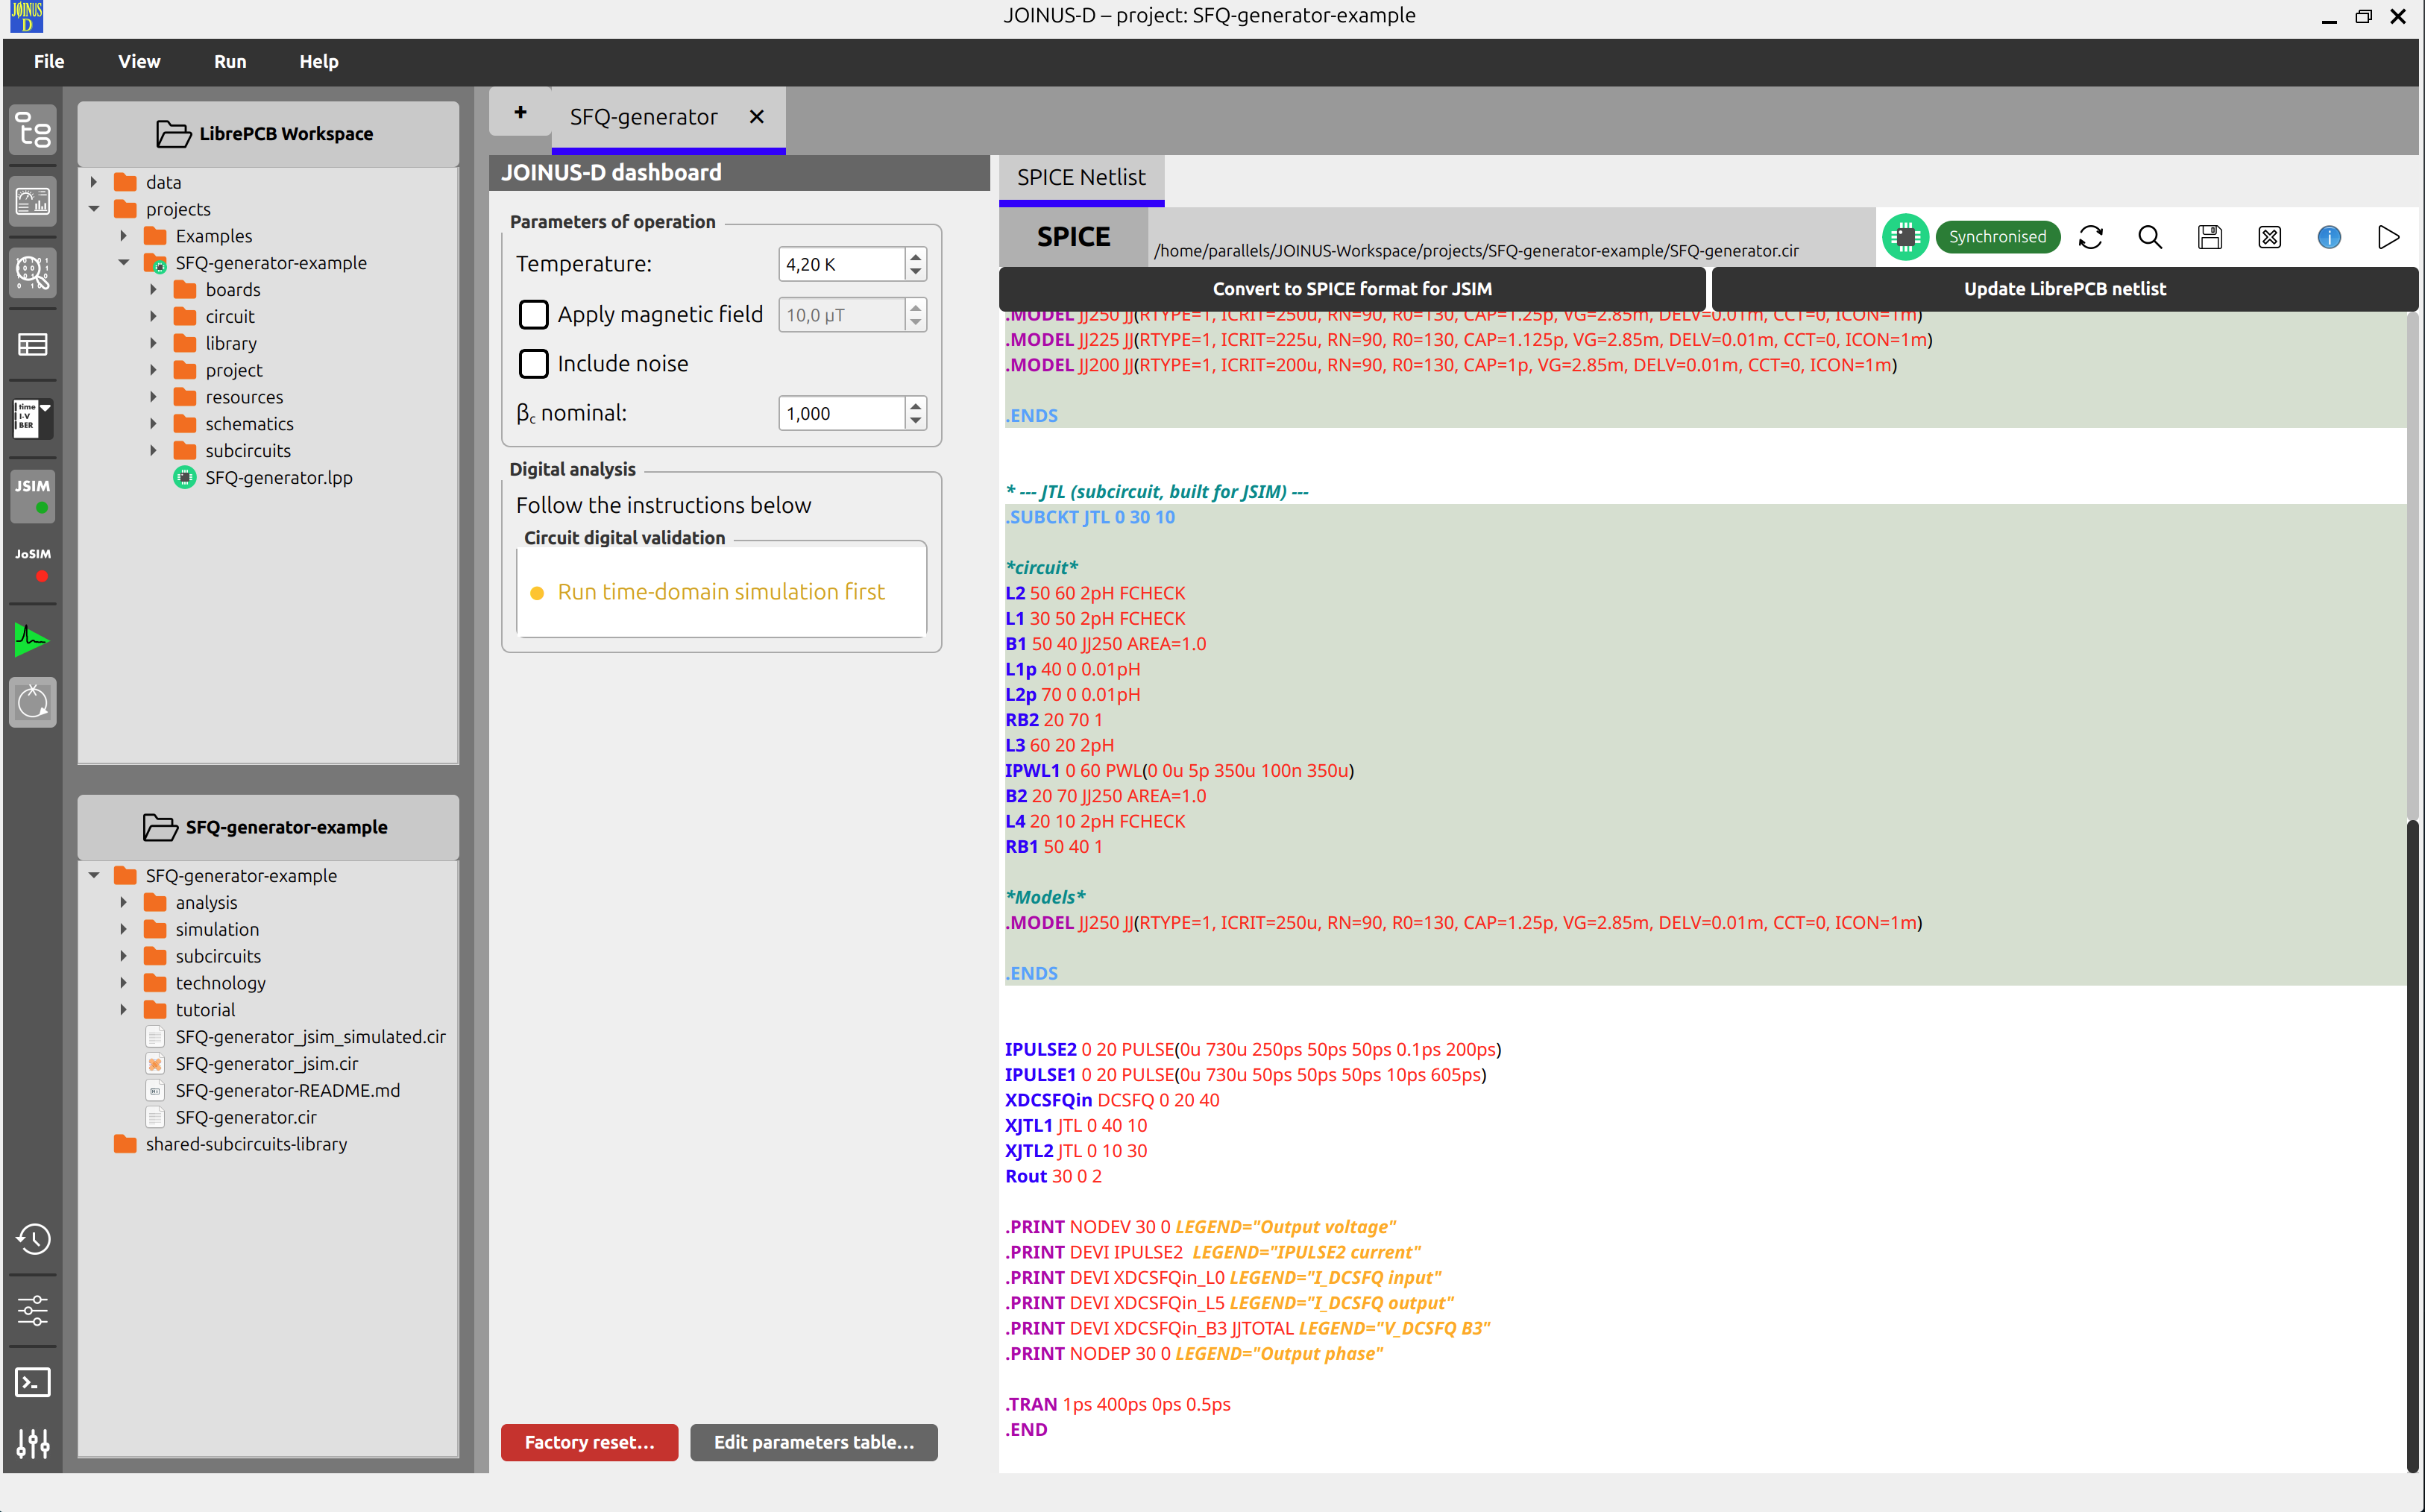Collapse the projects folder
2425x1512 pixels.
(94, 209)
